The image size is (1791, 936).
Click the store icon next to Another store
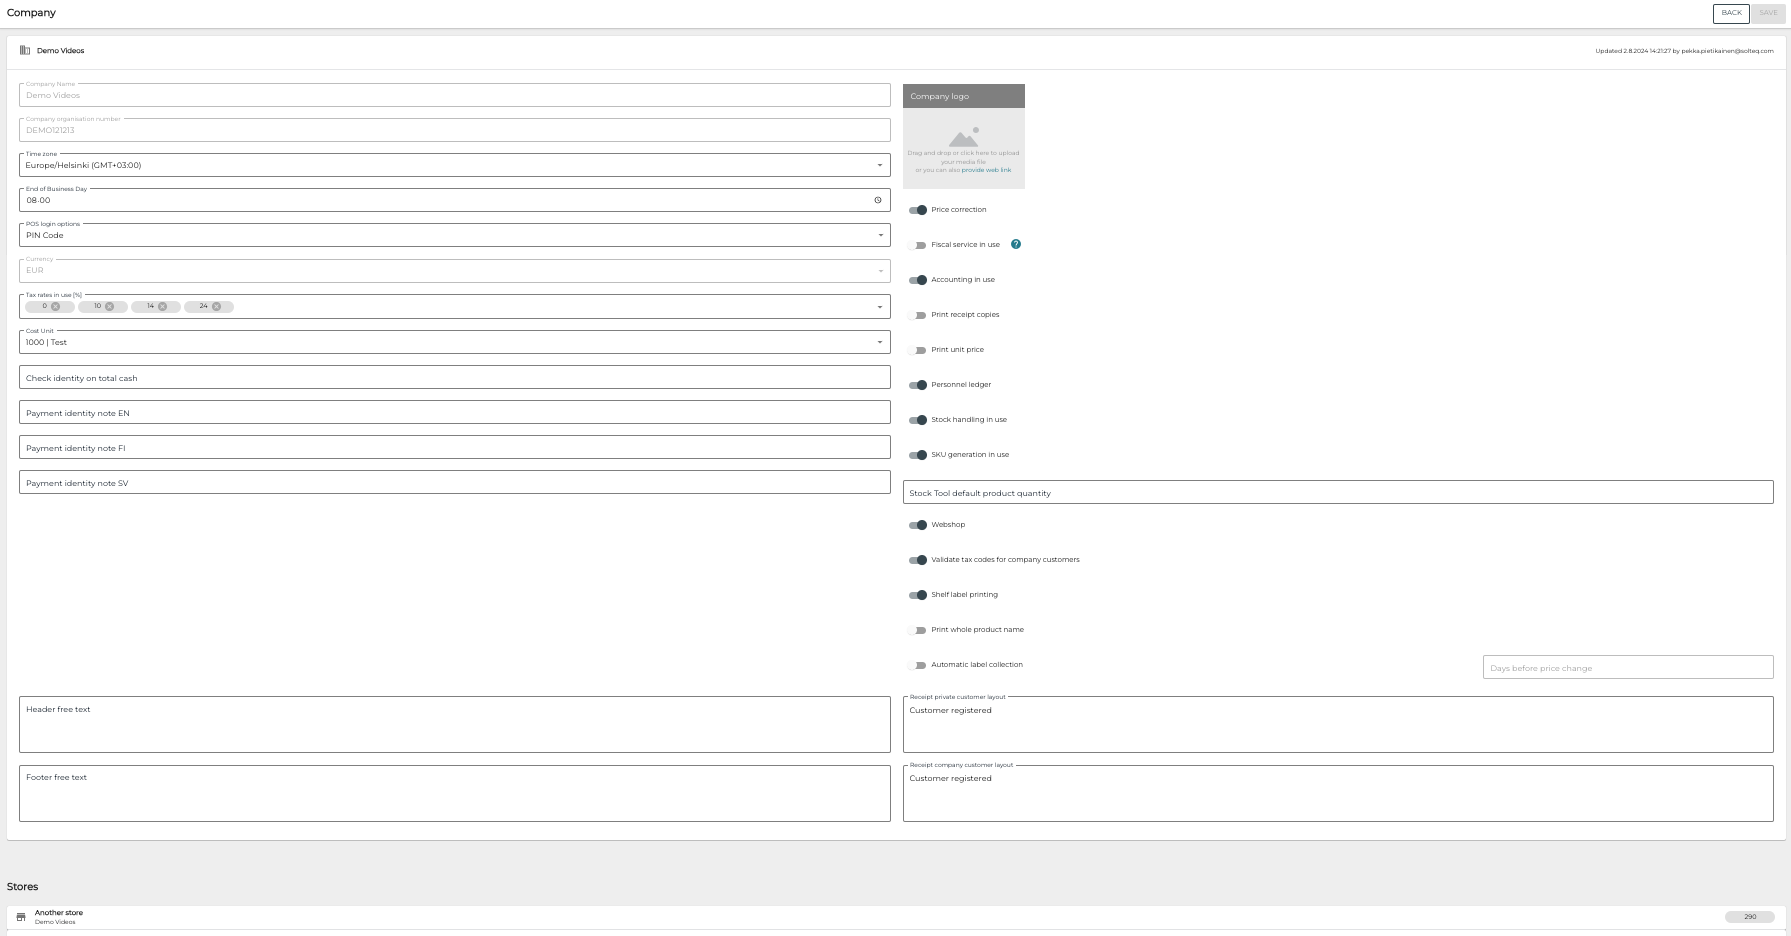click(21, 917)
